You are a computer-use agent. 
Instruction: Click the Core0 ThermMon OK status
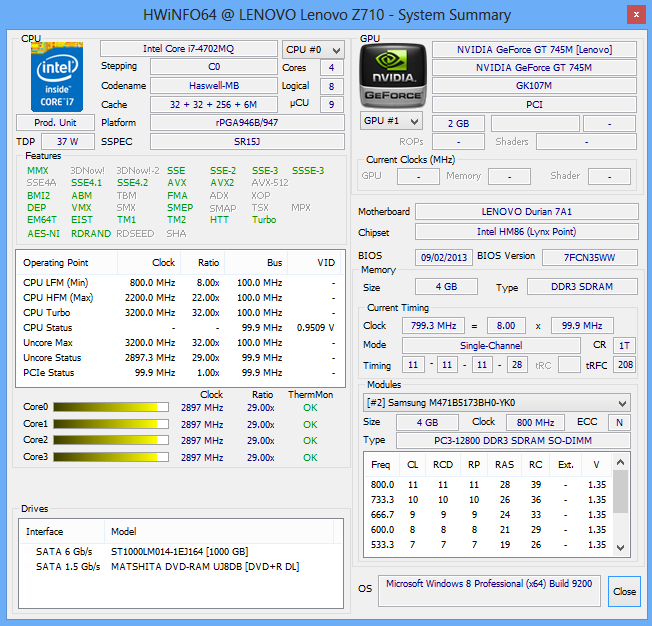[310, 408]
